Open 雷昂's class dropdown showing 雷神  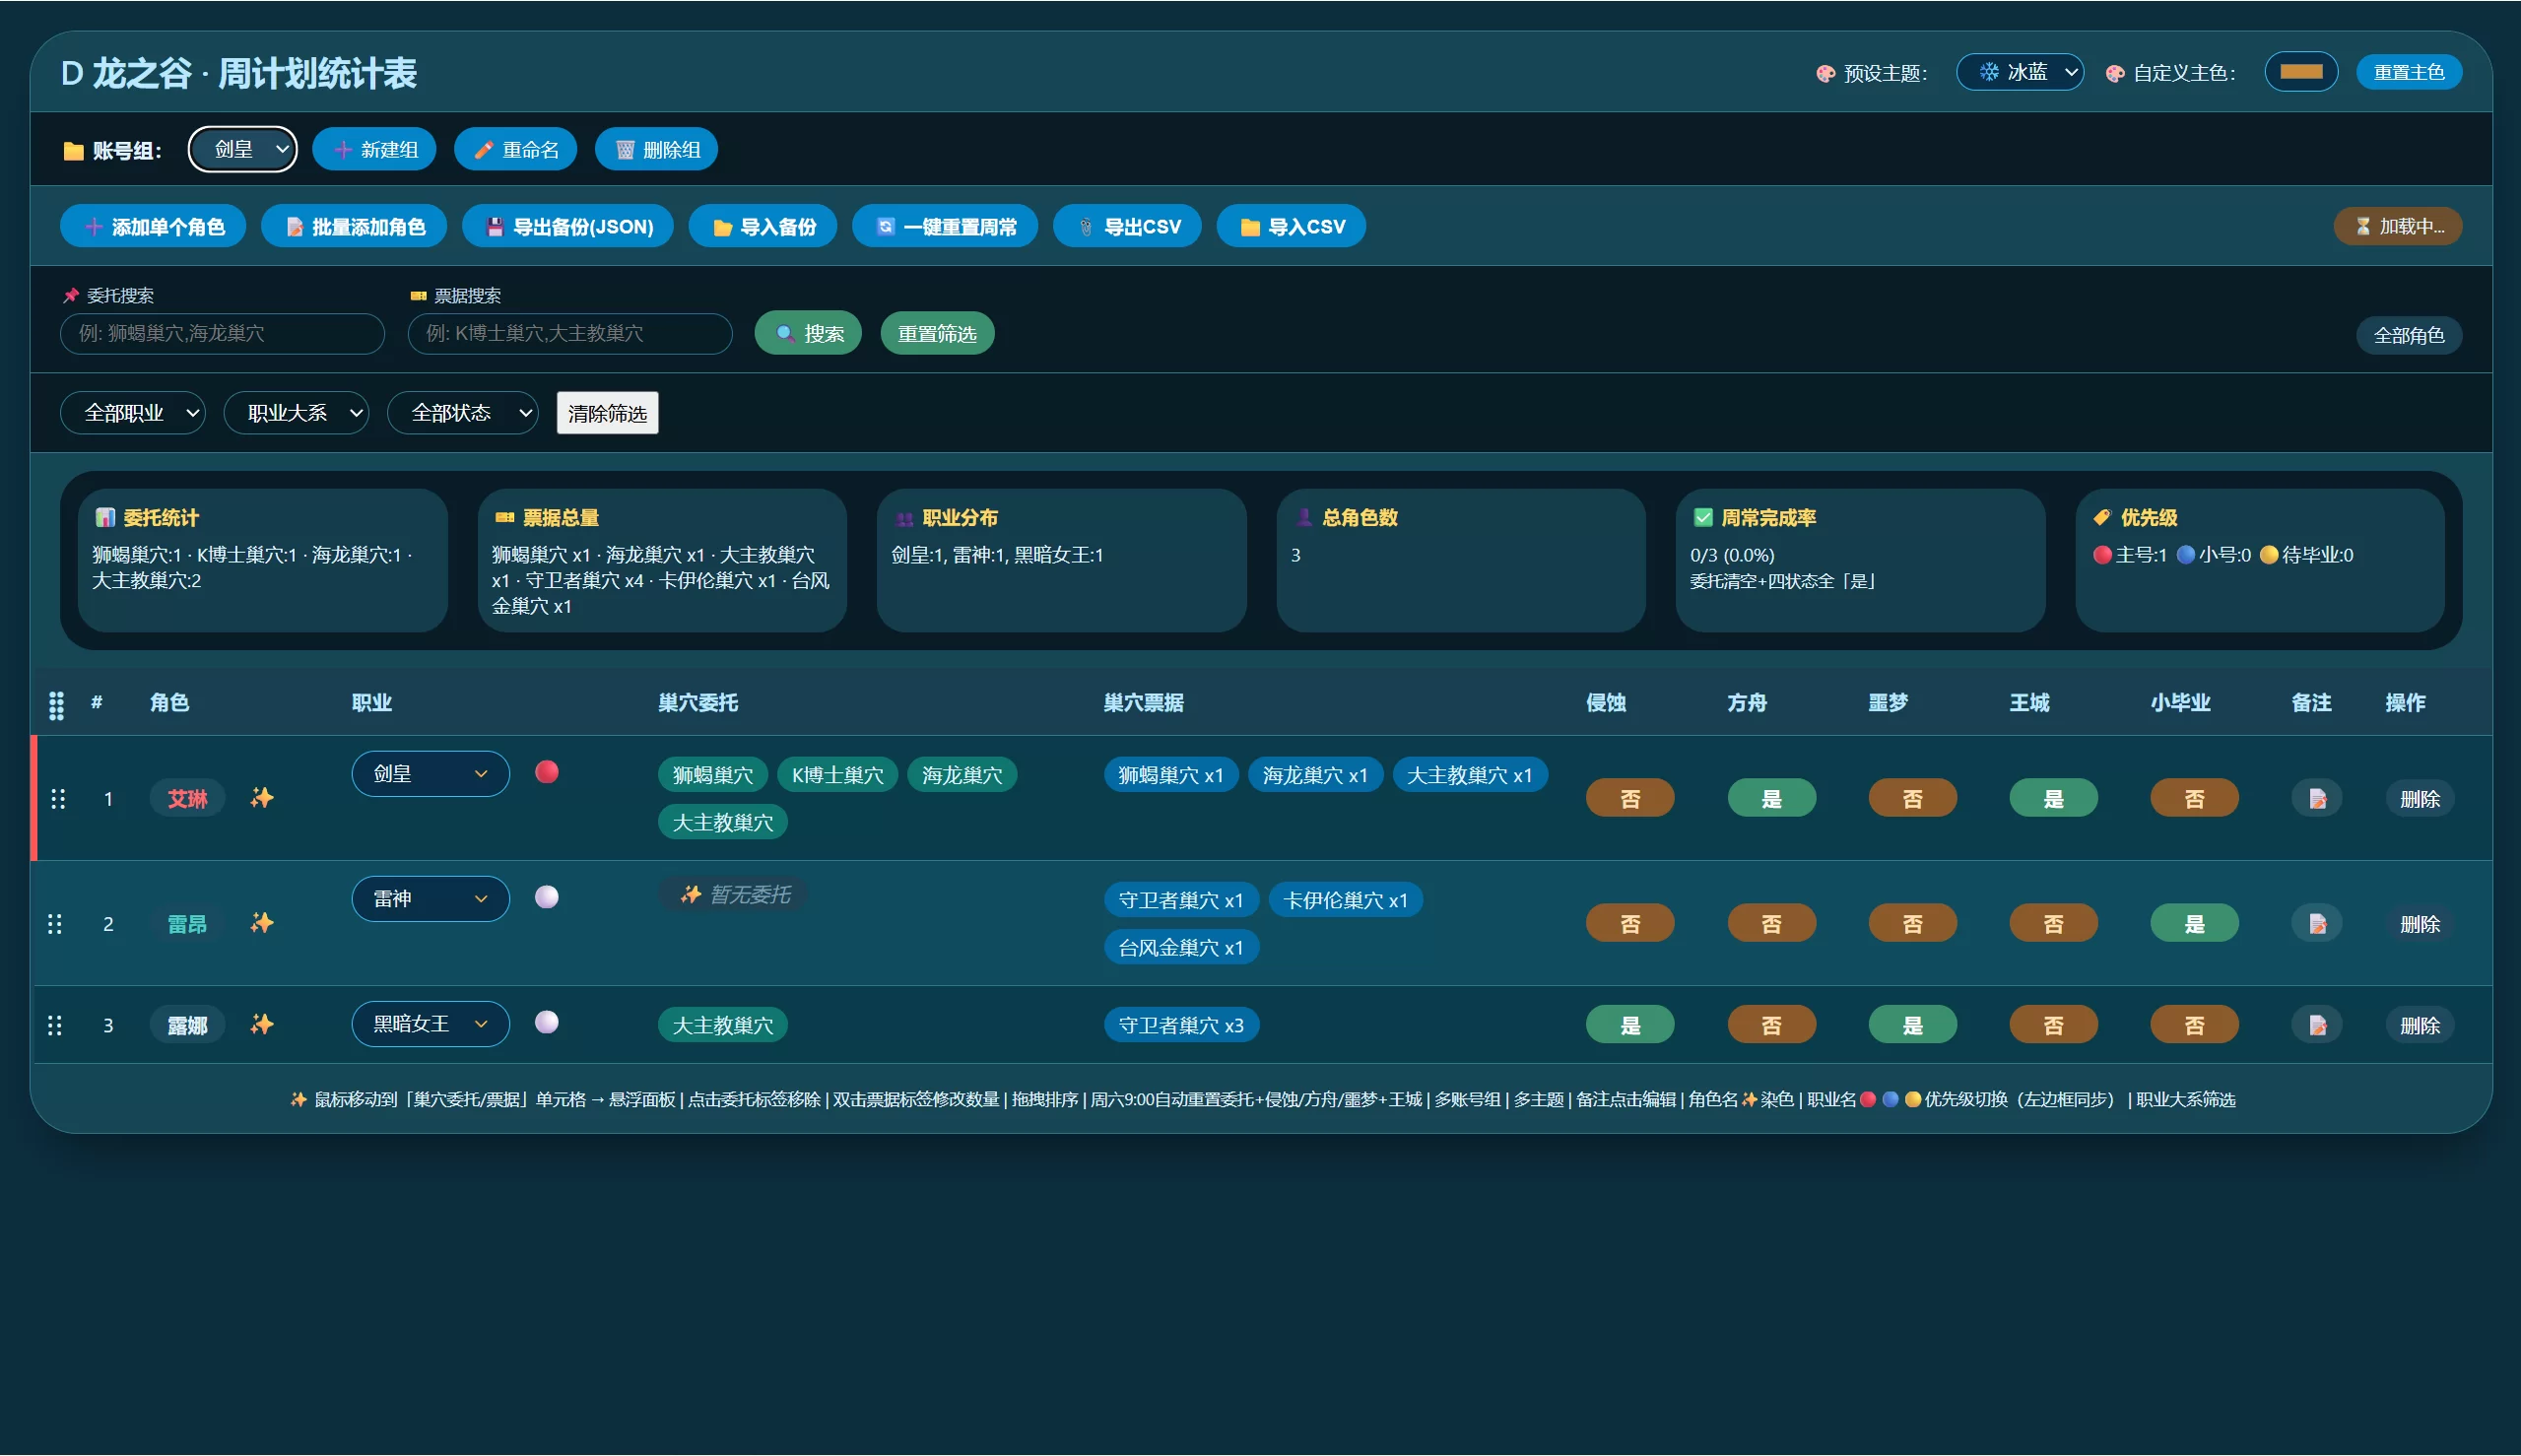coord(430,899)
